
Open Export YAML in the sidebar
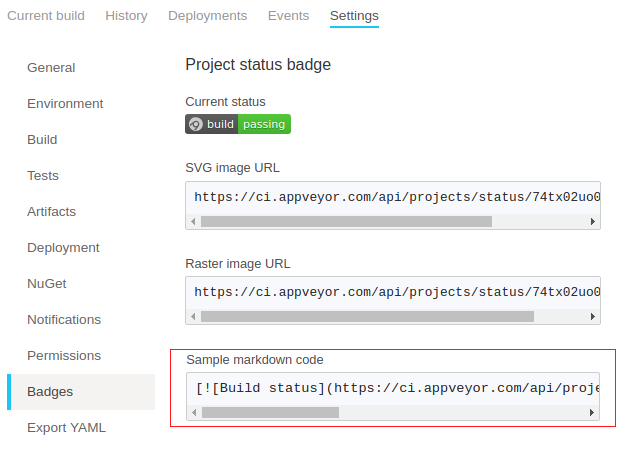[x=66, y=428]
